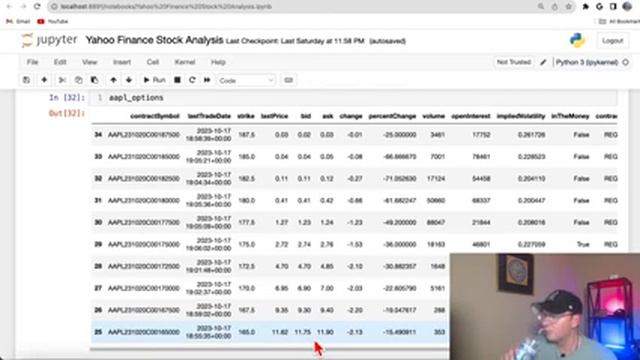Paste cells below icon

[x=94, y=80]
